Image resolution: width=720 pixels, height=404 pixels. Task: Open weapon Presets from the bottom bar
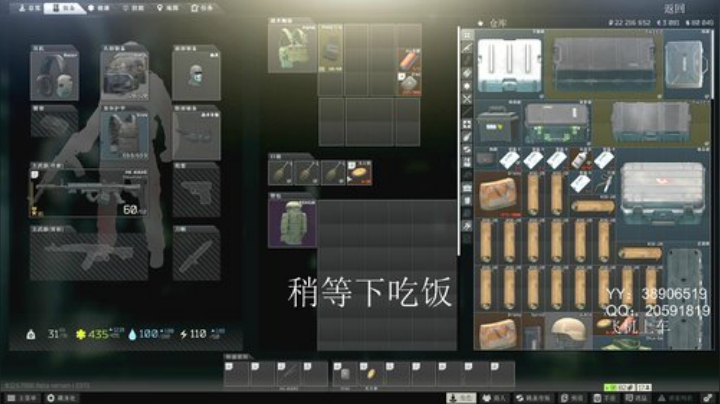[x=572, y=398]
